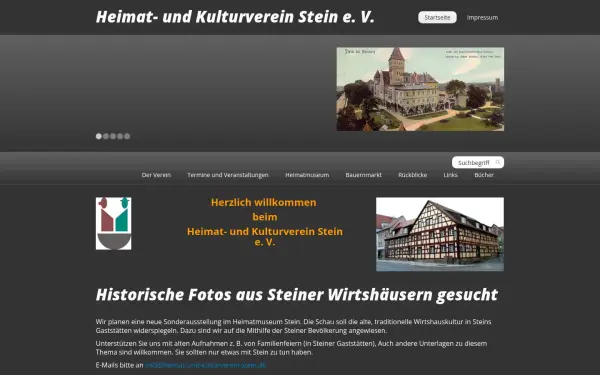Open the half-timbered house photo
Viewport: 600px width, 375px height.
[440, 234]
